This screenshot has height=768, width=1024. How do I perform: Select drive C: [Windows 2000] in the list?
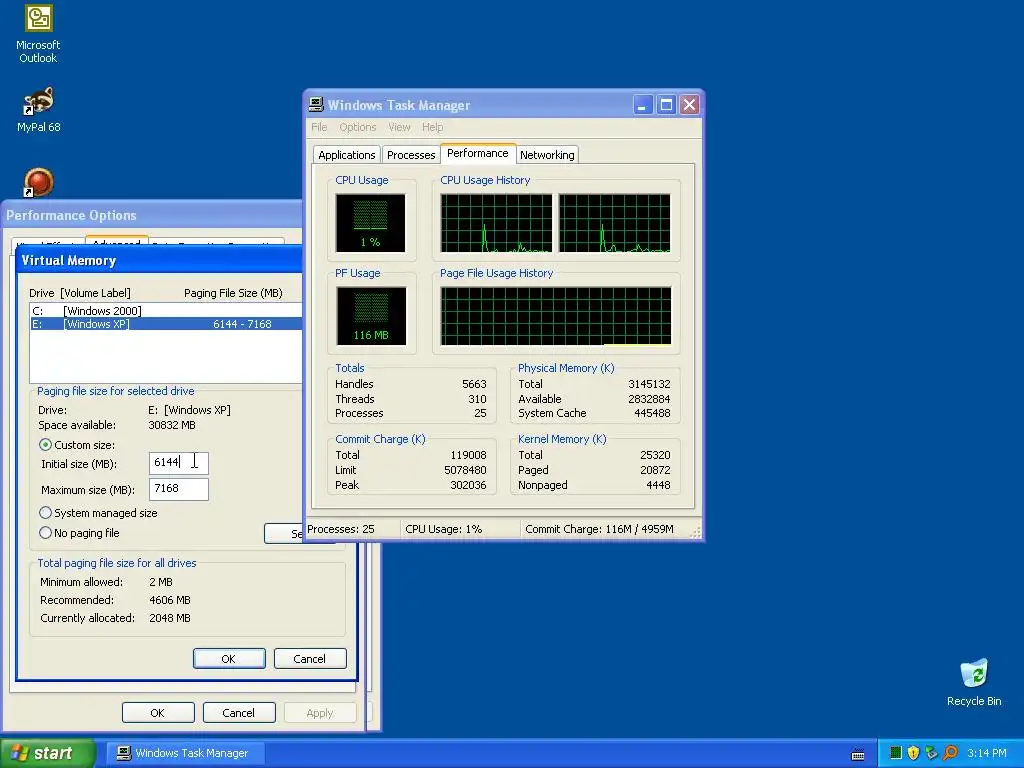pyautogui.click(x=167, y=311)
